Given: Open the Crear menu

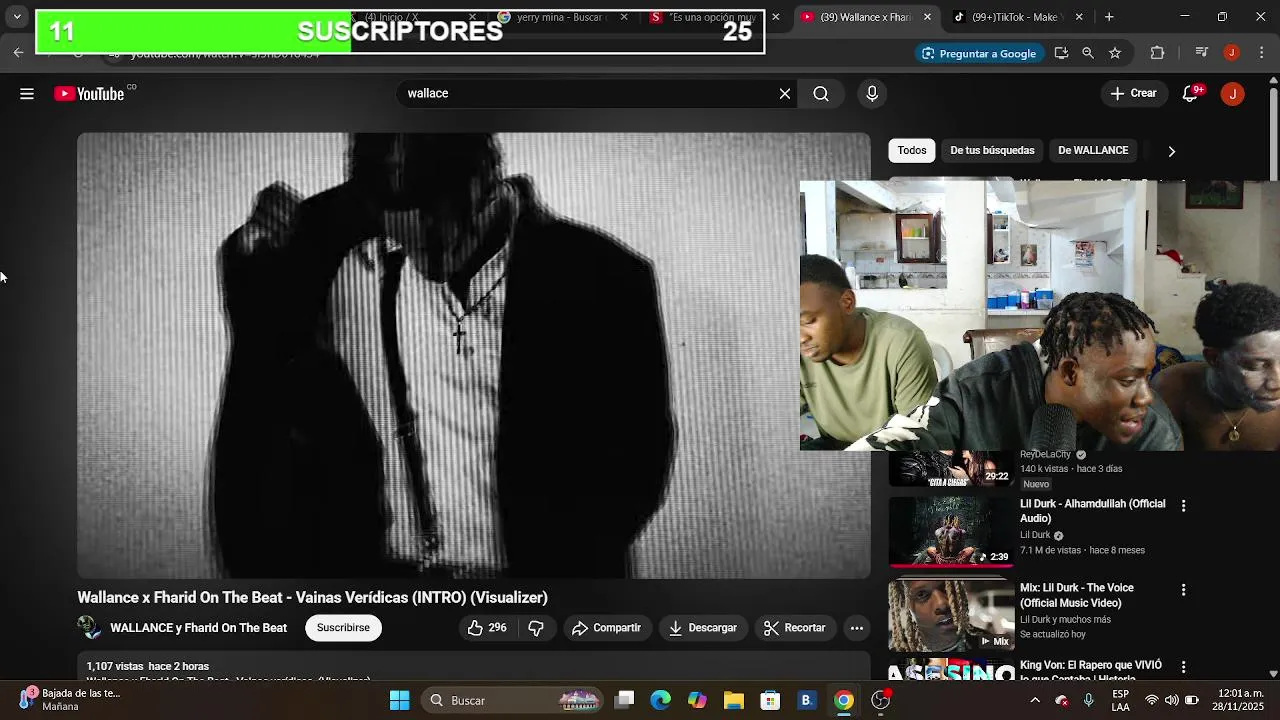Looking at the screenshot, I should click(x=1133, y=93).
